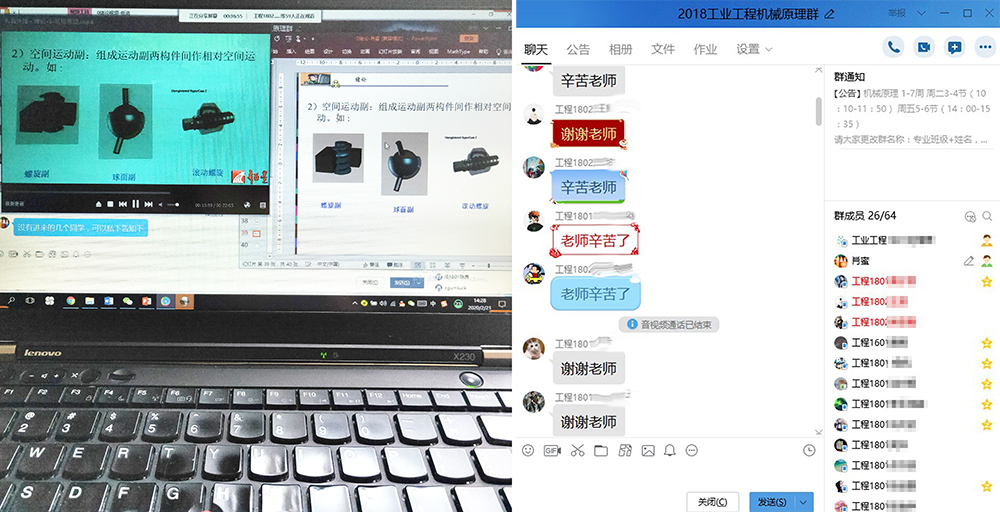Go to previous track in the media player
Image resolution: width=1000 pixels, height=512 pixels.
tap(122, 205)
